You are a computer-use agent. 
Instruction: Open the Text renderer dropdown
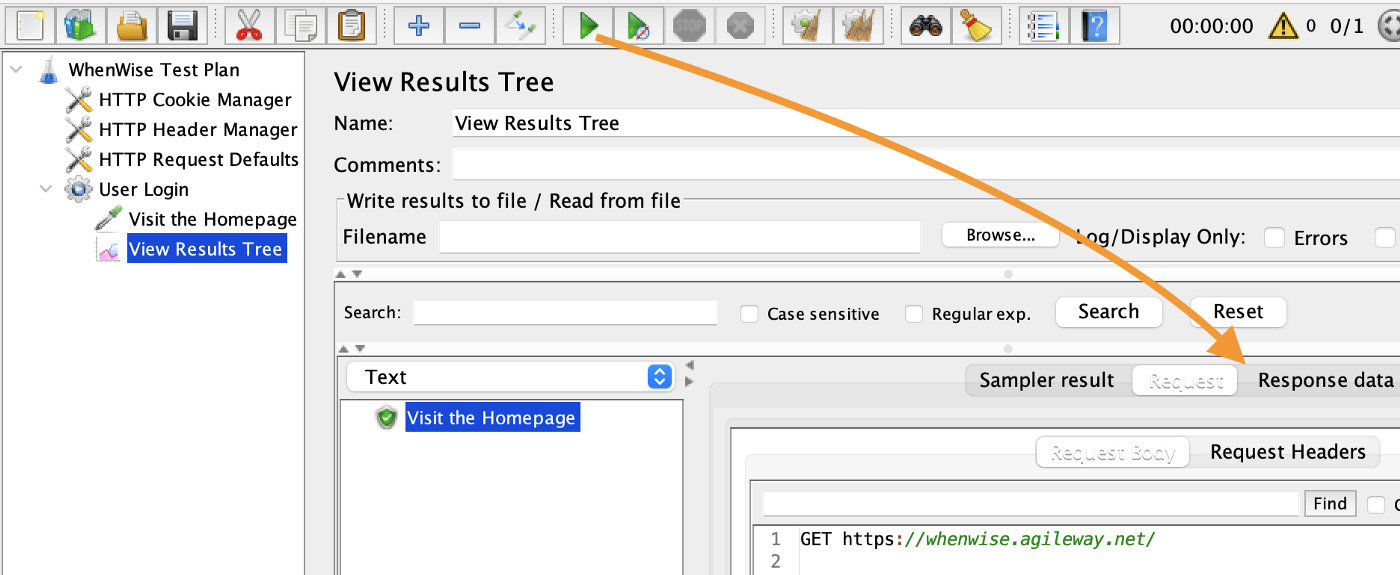coord(510,377)
